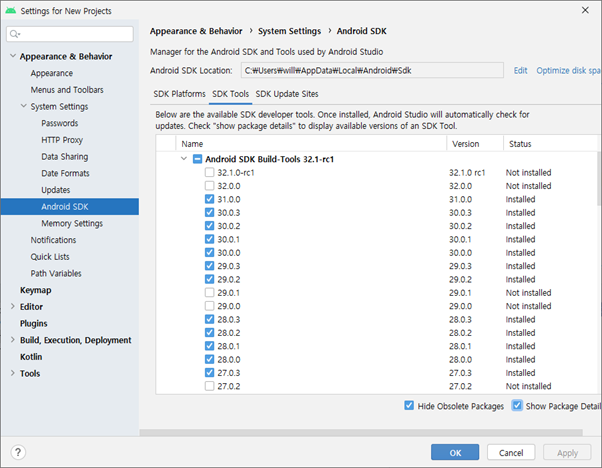Viewport: 602px width, 468px height.
Task: Check the 32.0.0 build-tools checkbox
Action: [209, 186]
